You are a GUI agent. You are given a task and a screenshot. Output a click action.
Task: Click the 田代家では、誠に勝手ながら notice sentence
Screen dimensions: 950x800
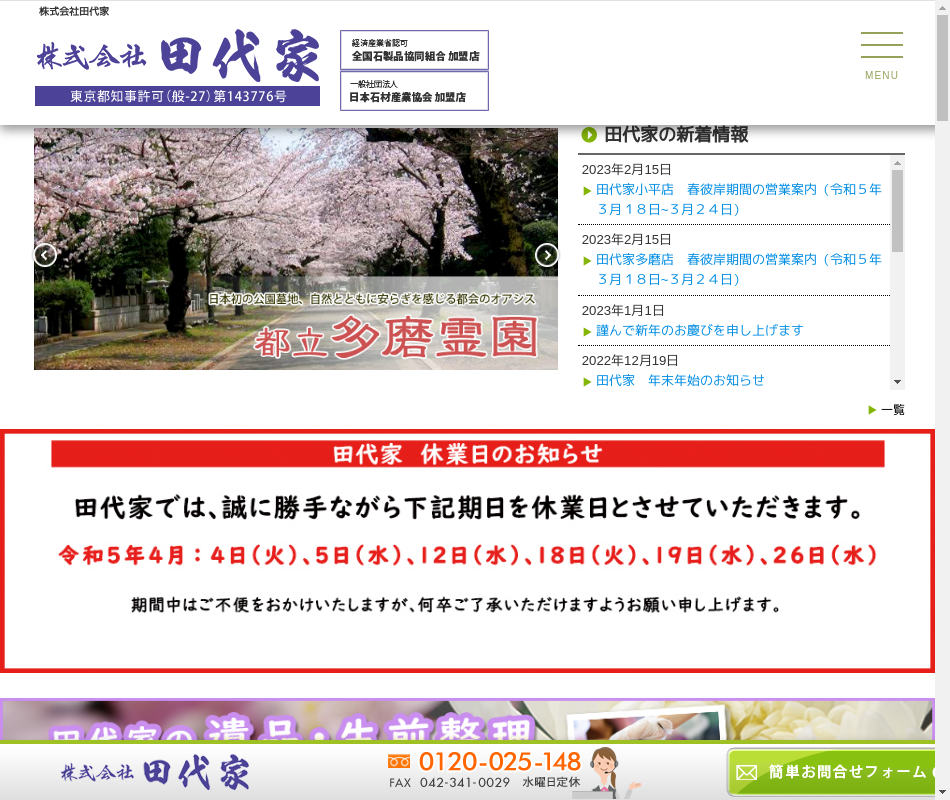(468, 507)
